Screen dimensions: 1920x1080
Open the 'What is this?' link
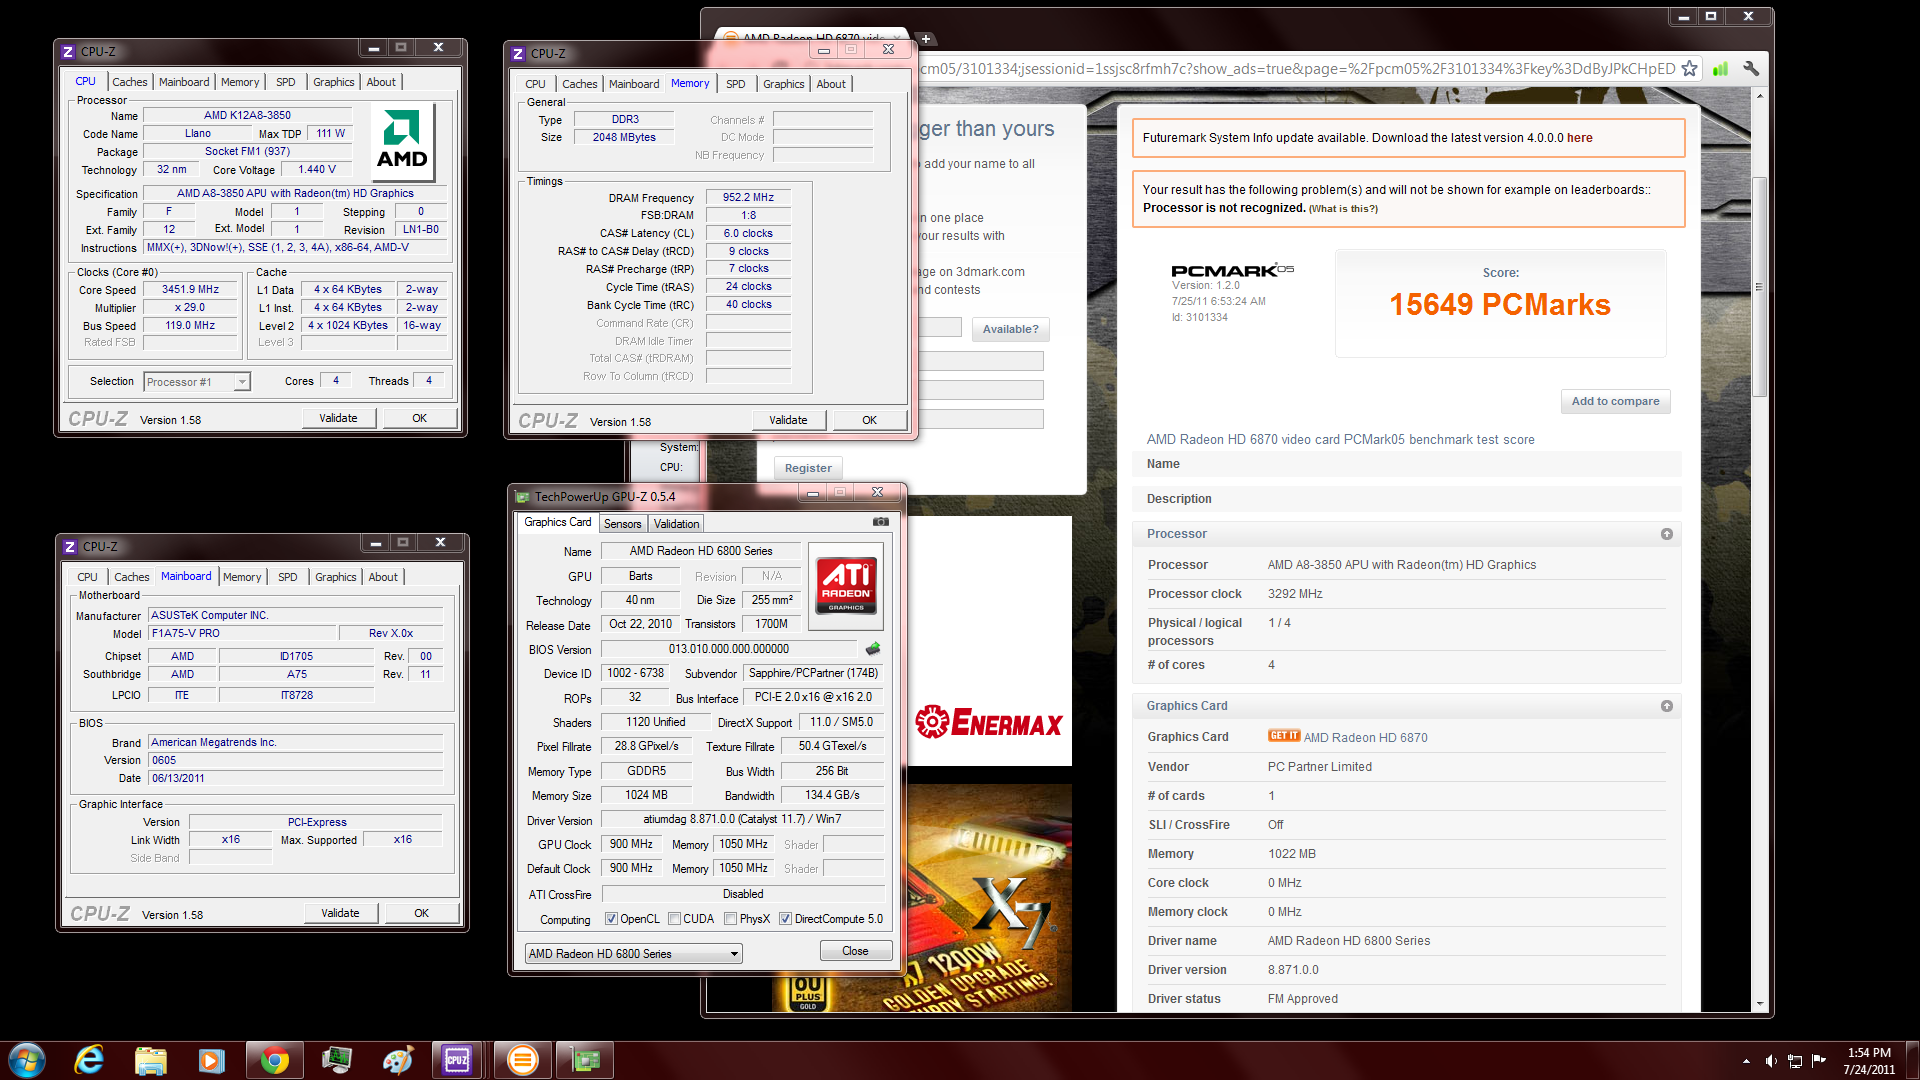(1343, 209)
